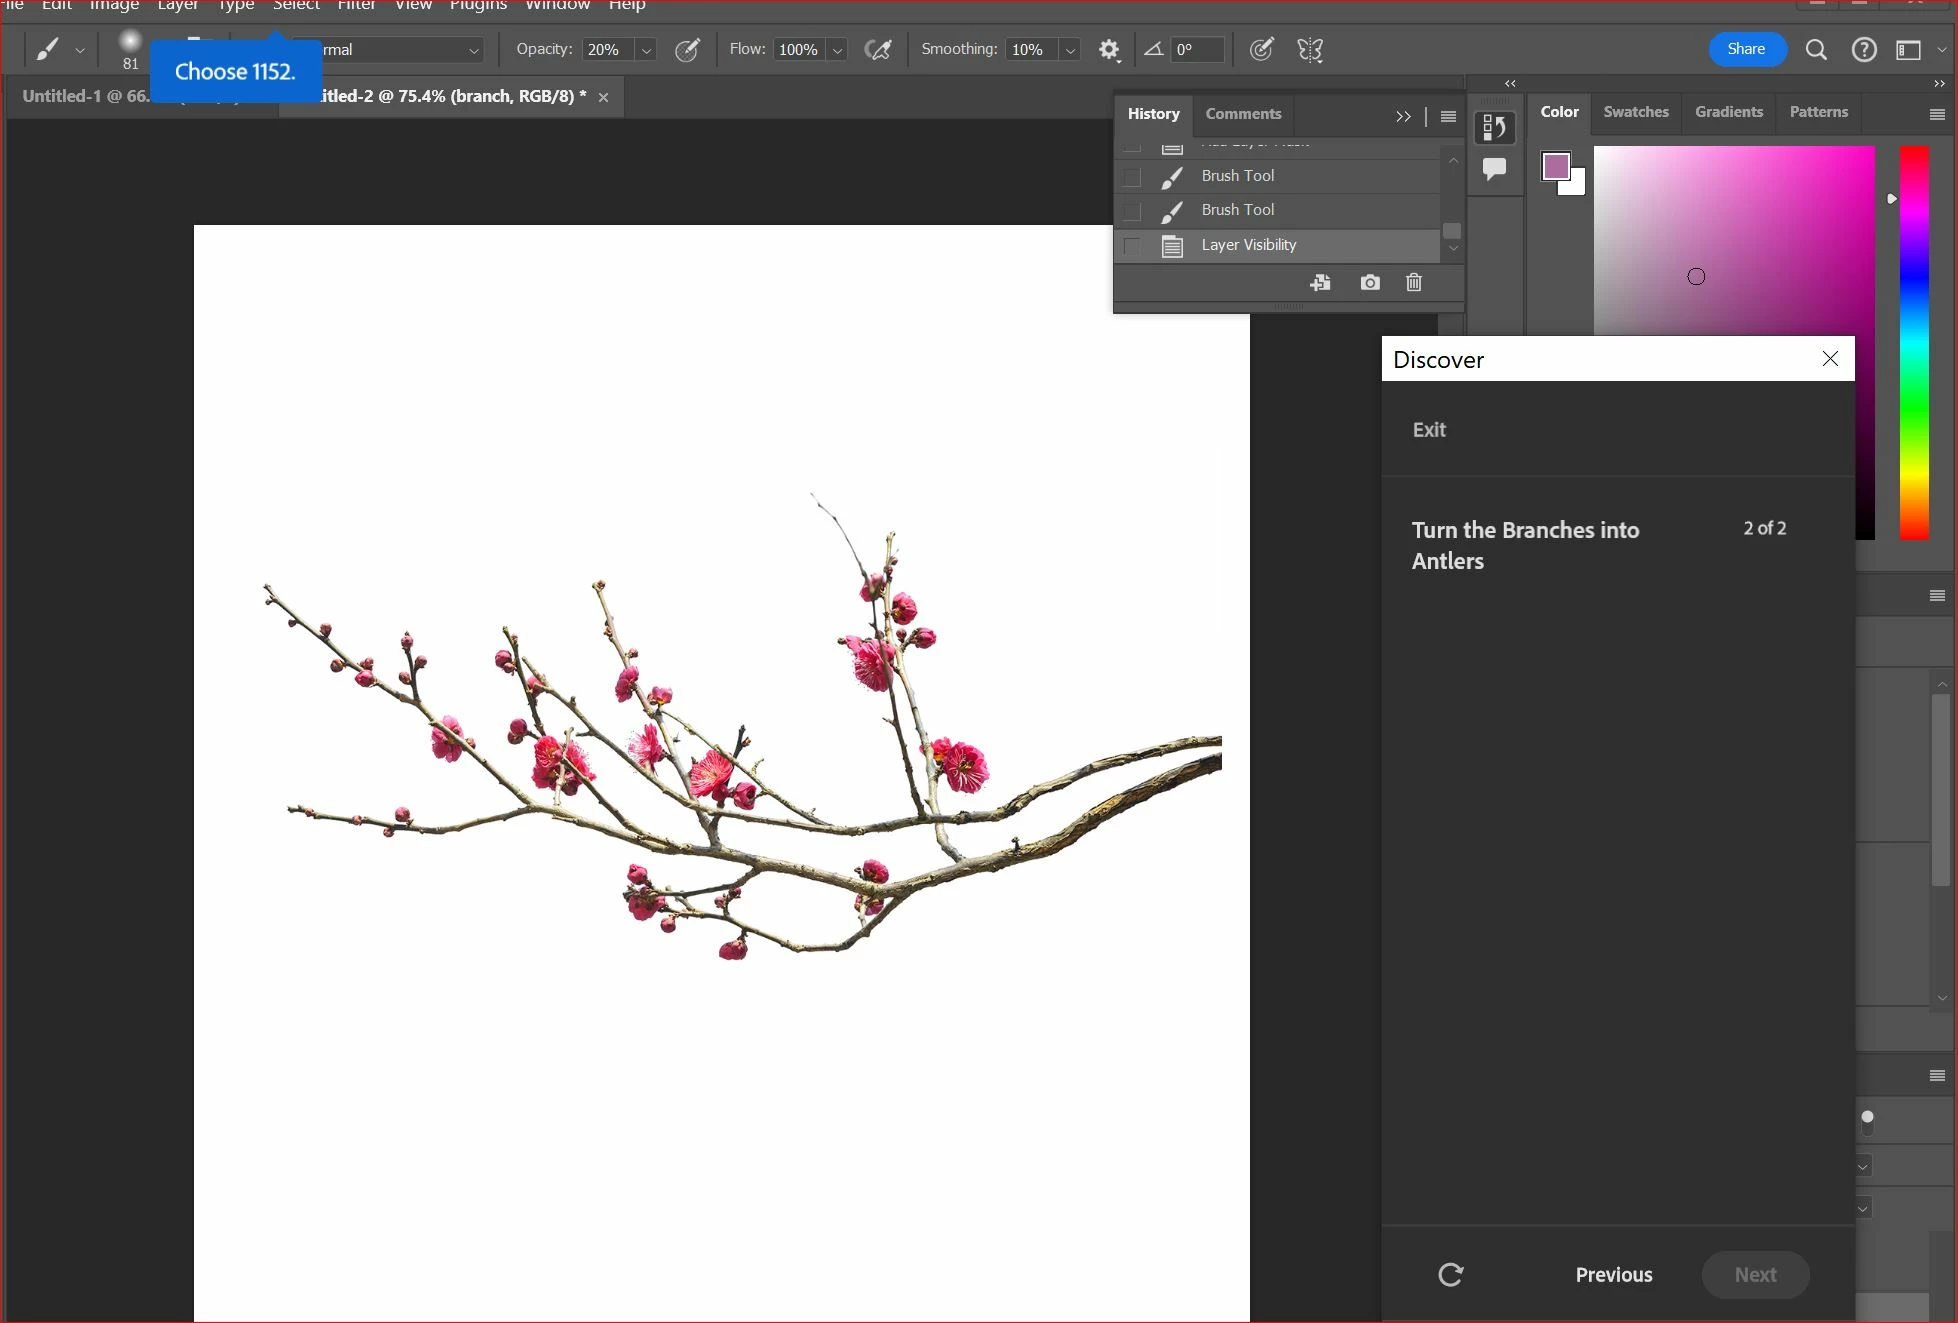1958x1323 pixels.
Task: Expand the Flow slider dropdown
Action: [837, 50]
